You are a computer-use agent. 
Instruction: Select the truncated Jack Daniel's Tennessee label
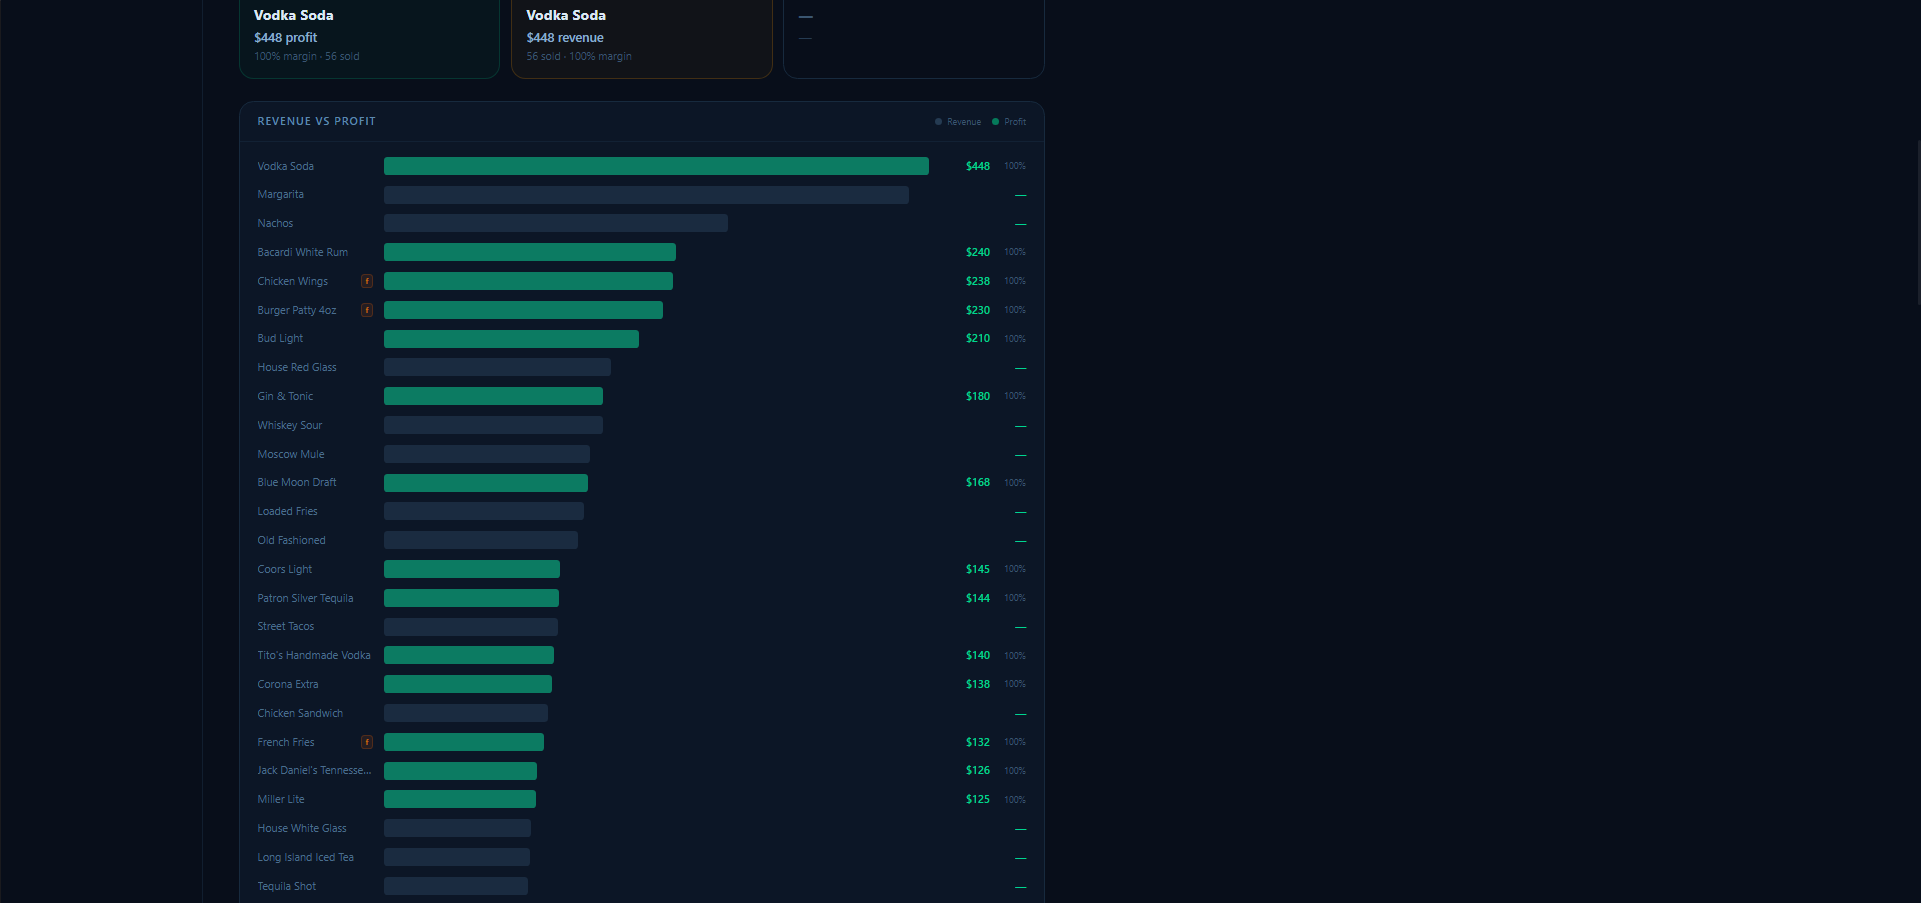point(313,771)
